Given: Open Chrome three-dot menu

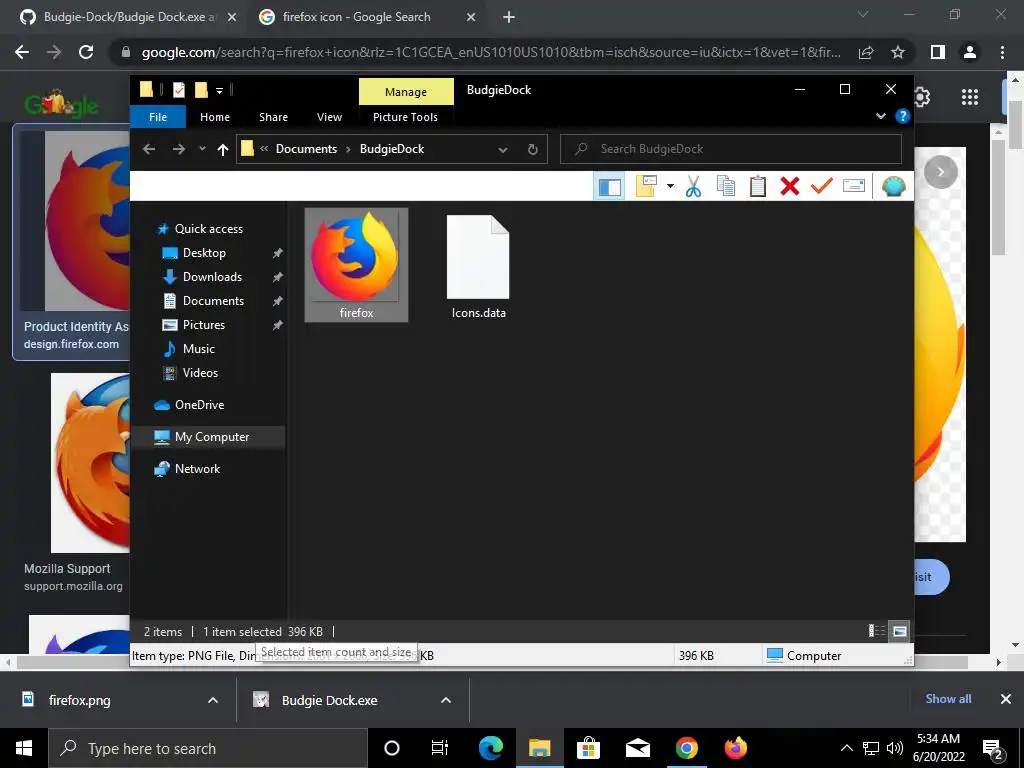Looking at the screenshot, I should 1002,52.
